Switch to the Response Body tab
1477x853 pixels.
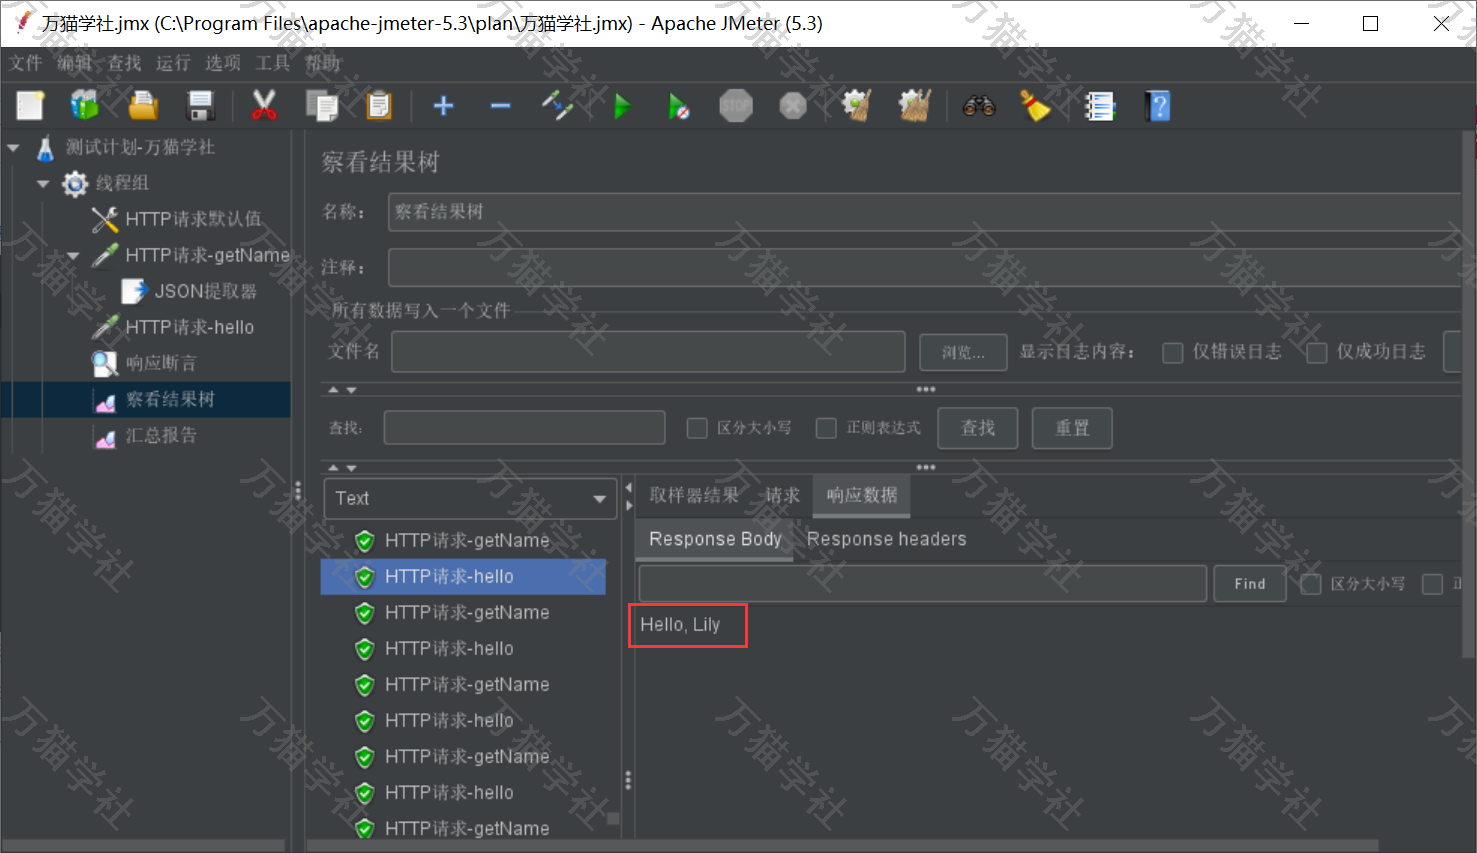coord(715,539)
